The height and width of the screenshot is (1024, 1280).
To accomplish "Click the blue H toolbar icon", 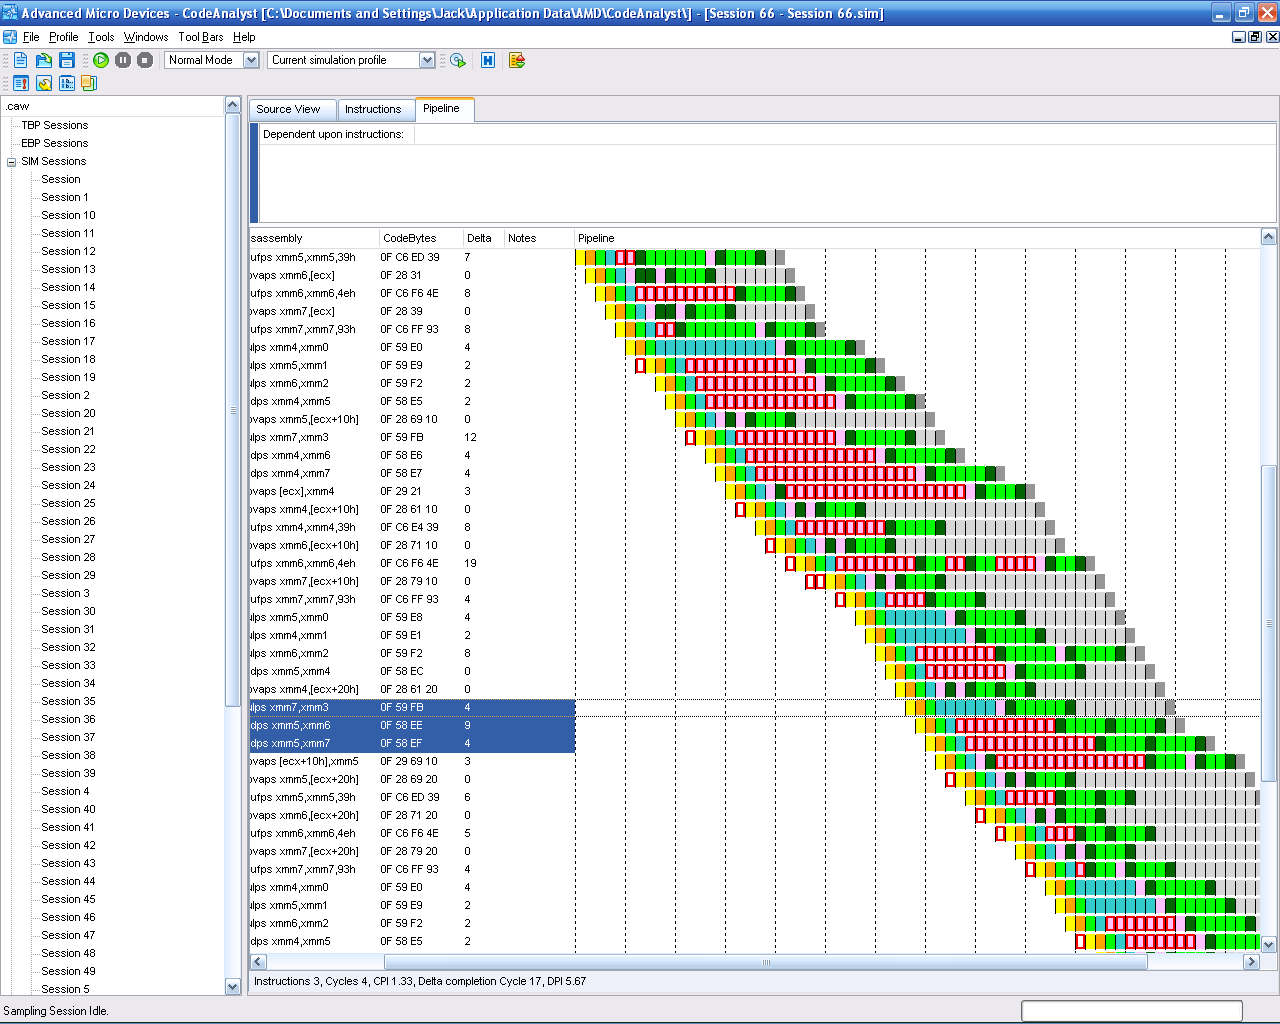I will [488, 60].
